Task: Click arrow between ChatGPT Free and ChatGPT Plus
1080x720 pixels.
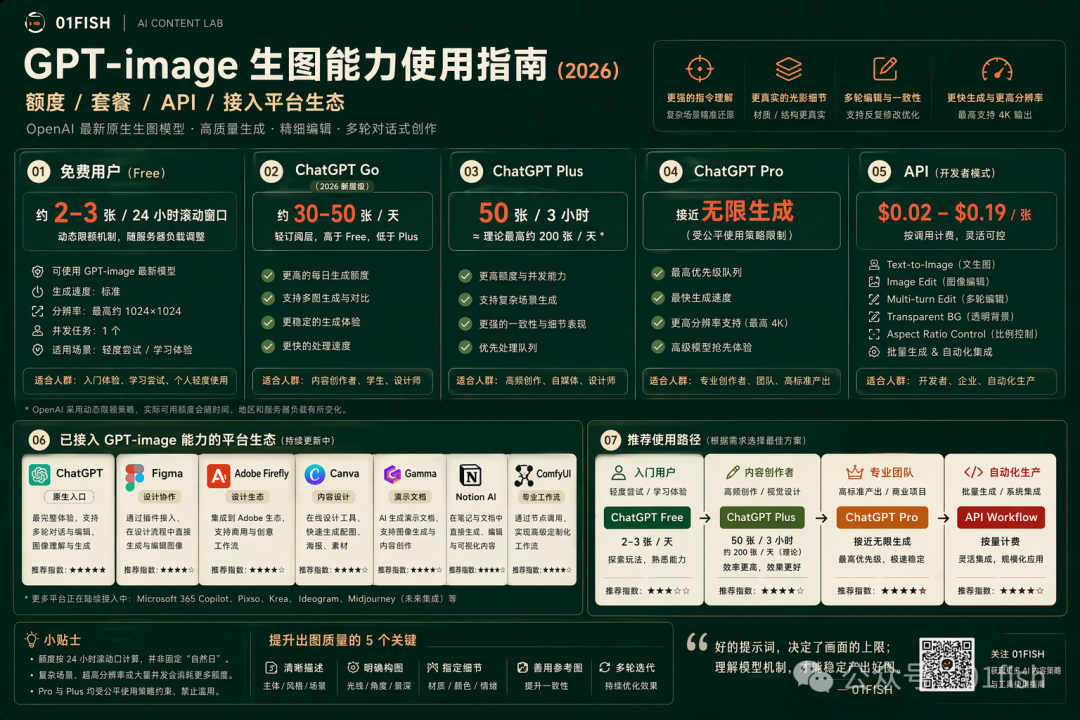Action: coord(704,518)
